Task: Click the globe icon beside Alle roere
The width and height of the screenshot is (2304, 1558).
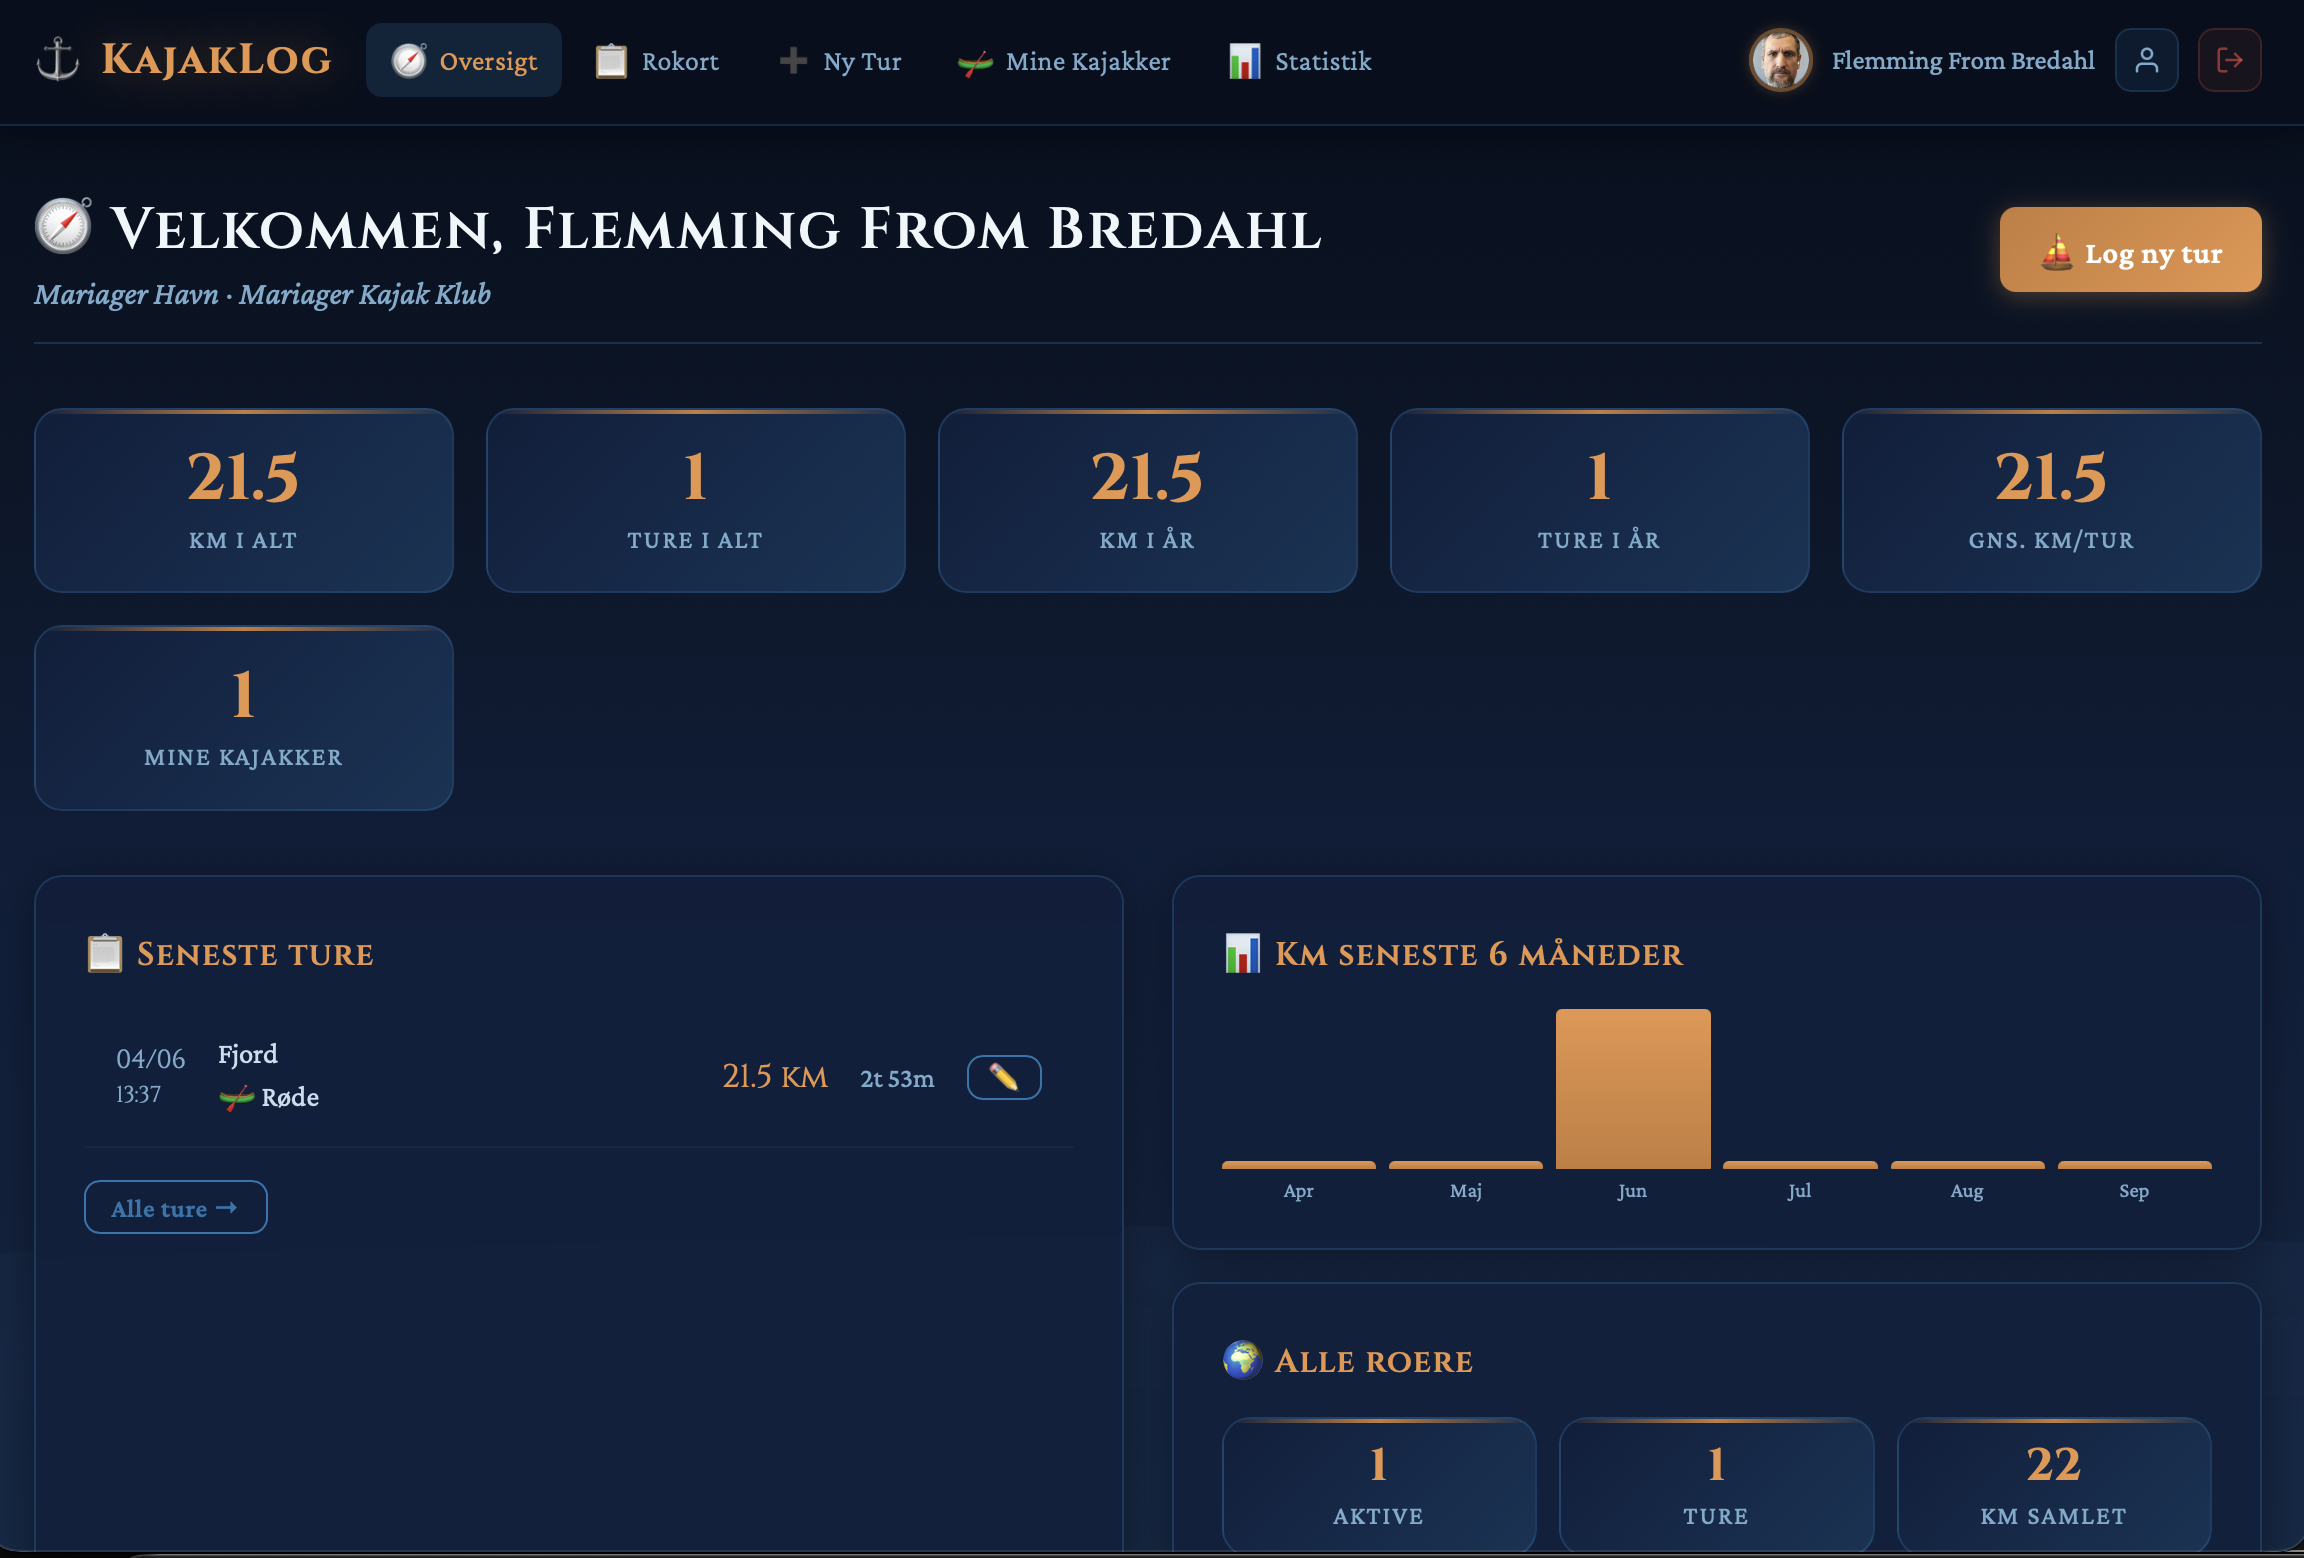Action: click(x=1242, y=1360)
